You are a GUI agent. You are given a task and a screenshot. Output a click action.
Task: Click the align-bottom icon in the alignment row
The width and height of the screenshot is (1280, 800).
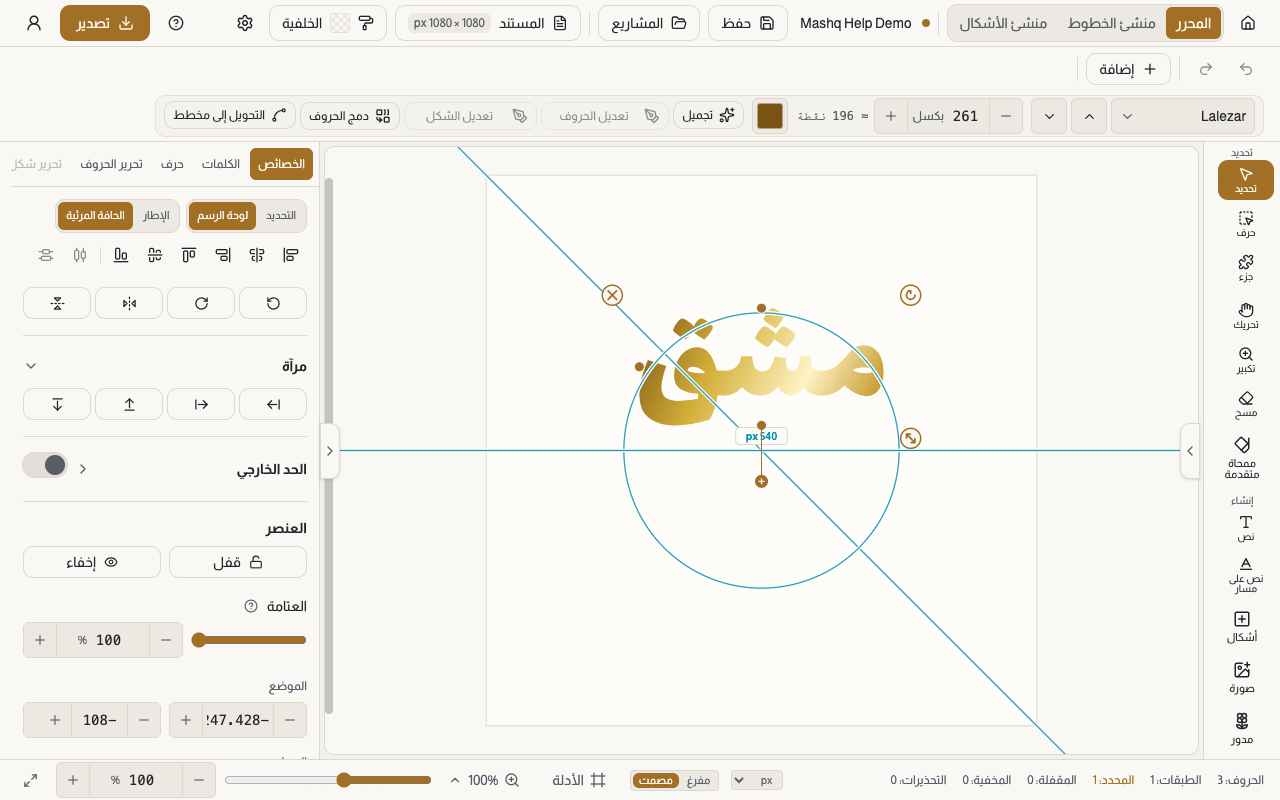[x=121, y=255]
